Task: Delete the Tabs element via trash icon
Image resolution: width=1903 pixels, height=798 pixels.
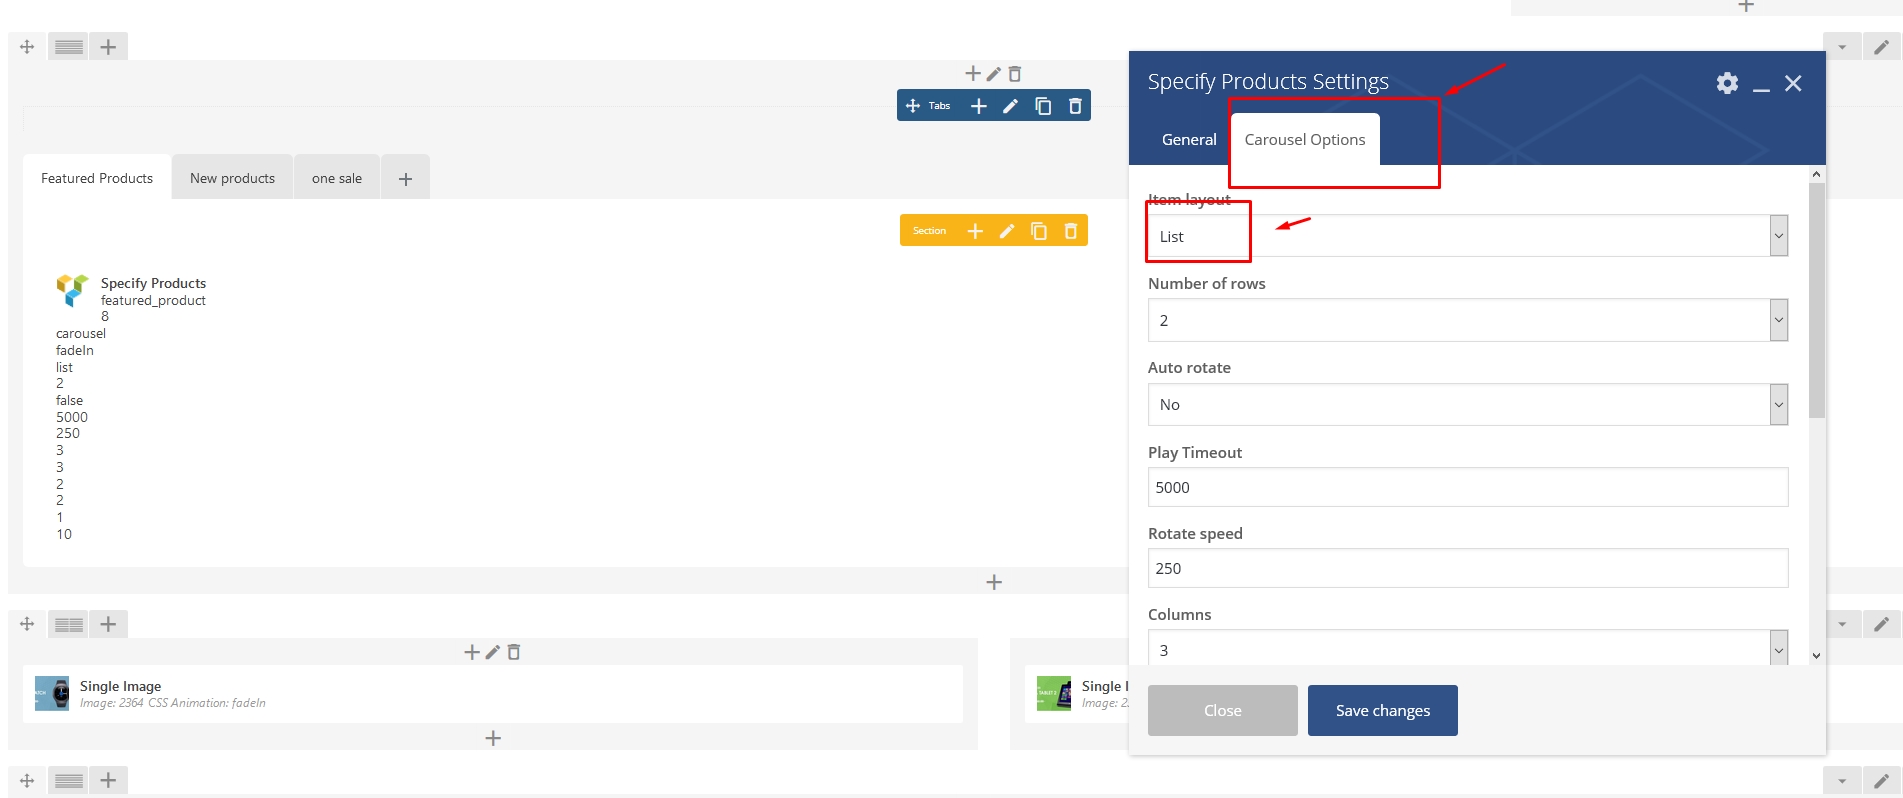Action: pyautogui.click(x=1075, y=106)
